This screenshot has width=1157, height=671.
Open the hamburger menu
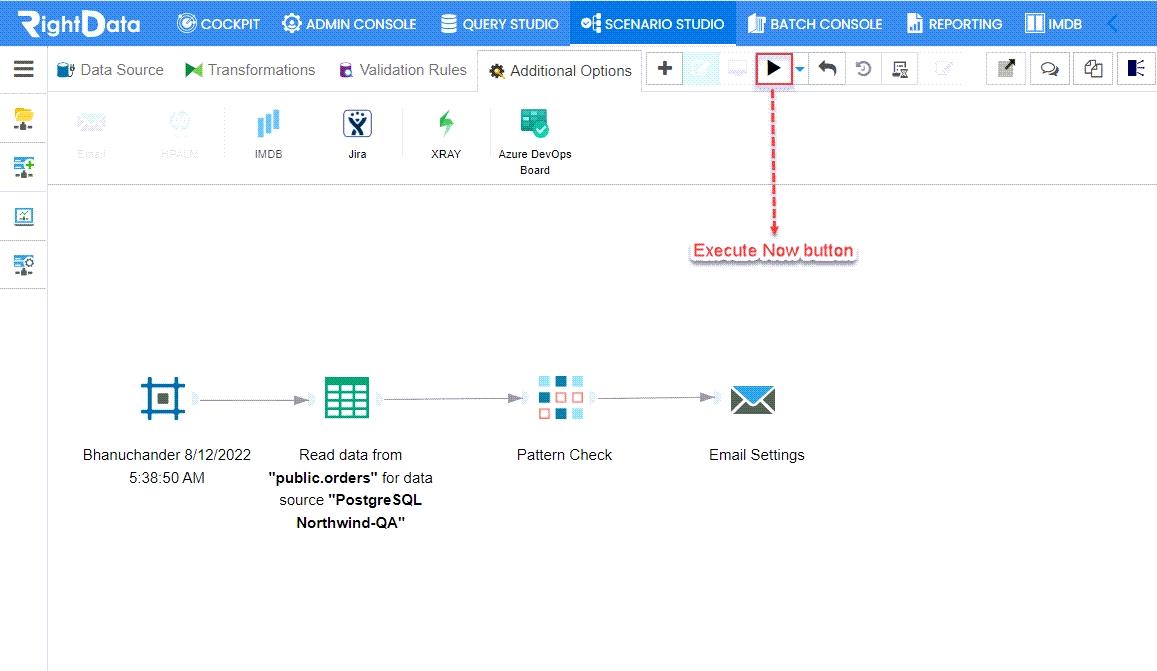[x=24, y=68]
